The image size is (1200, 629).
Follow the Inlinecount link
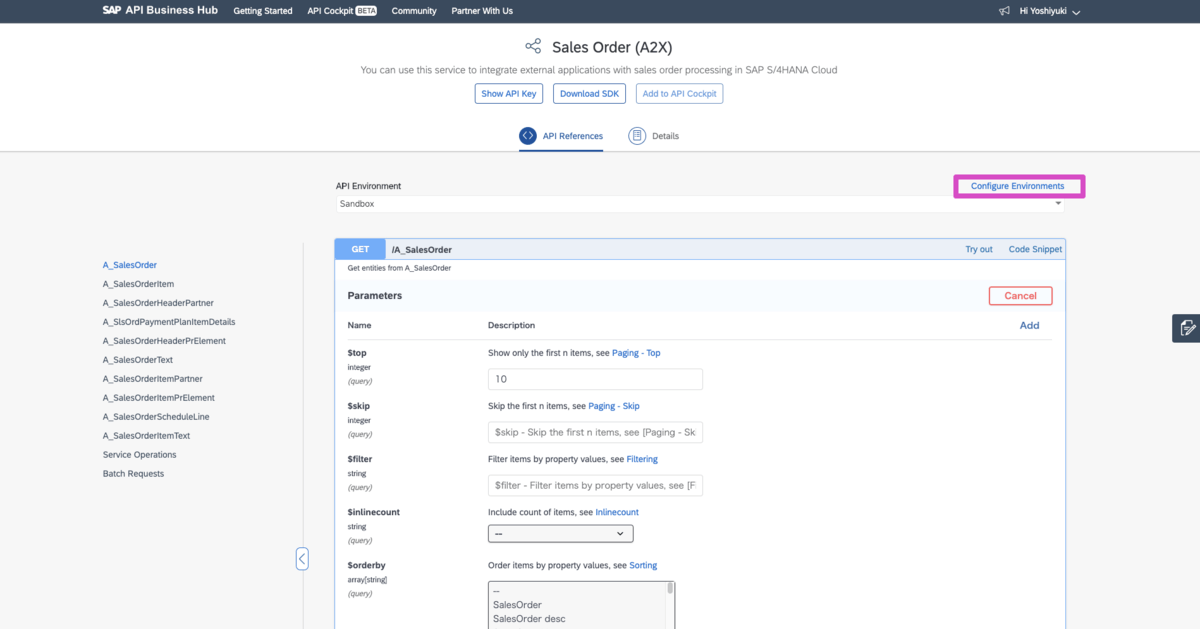pos(617,512)
